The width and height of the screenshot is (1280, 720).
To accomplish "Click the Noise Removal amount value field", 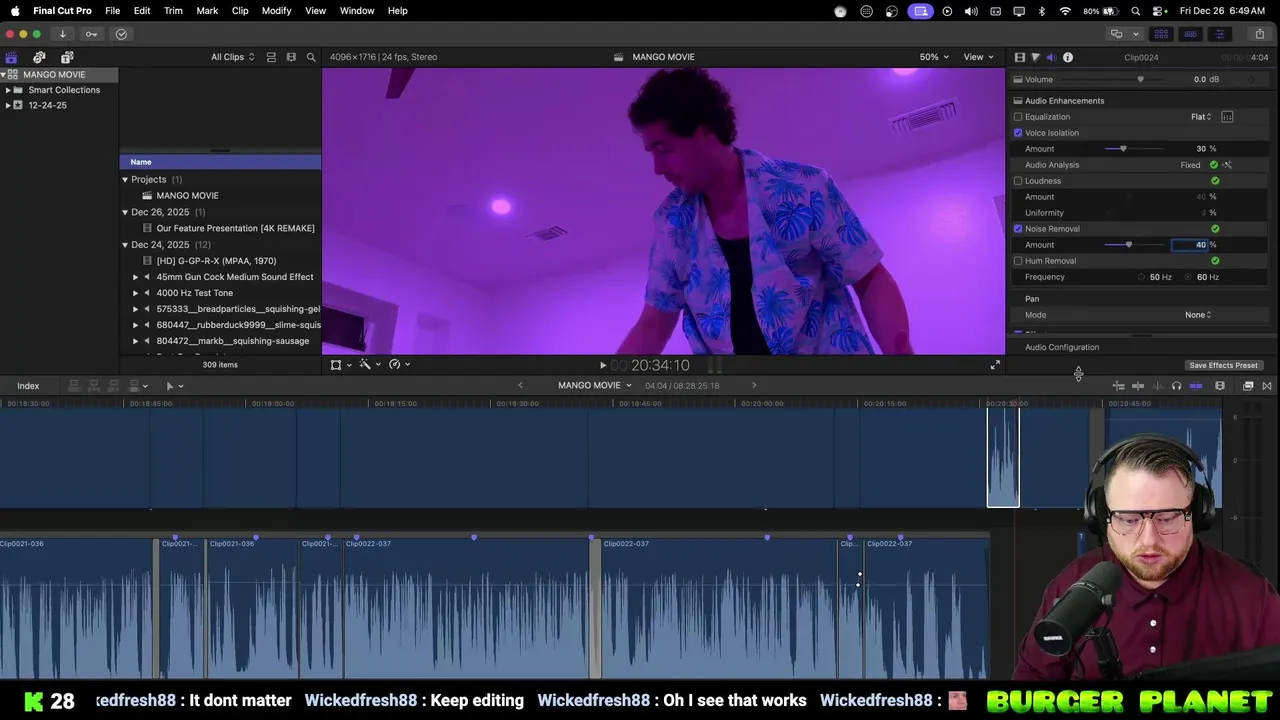I will (x=1190, y=245).
